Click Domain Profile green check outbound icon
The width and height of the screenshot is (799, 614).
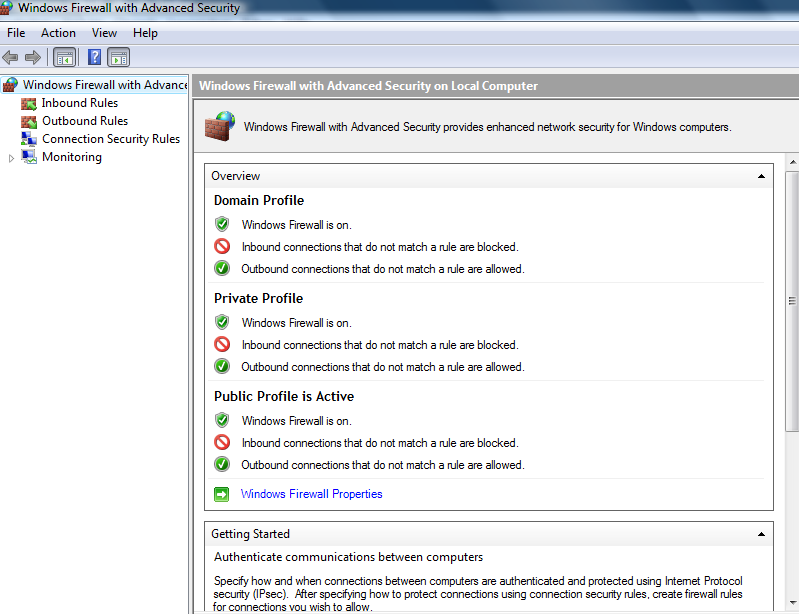(222, 268)
